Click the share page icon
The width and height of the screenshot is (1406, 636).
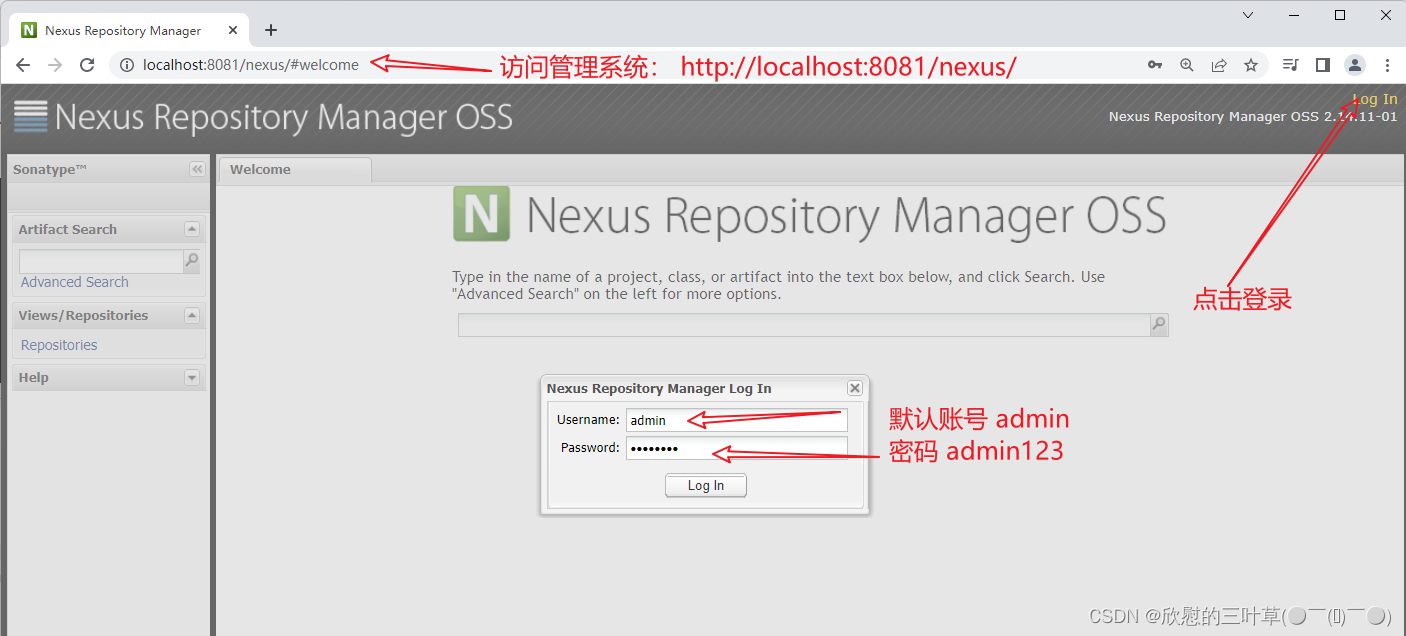[x=1219, y=65]
